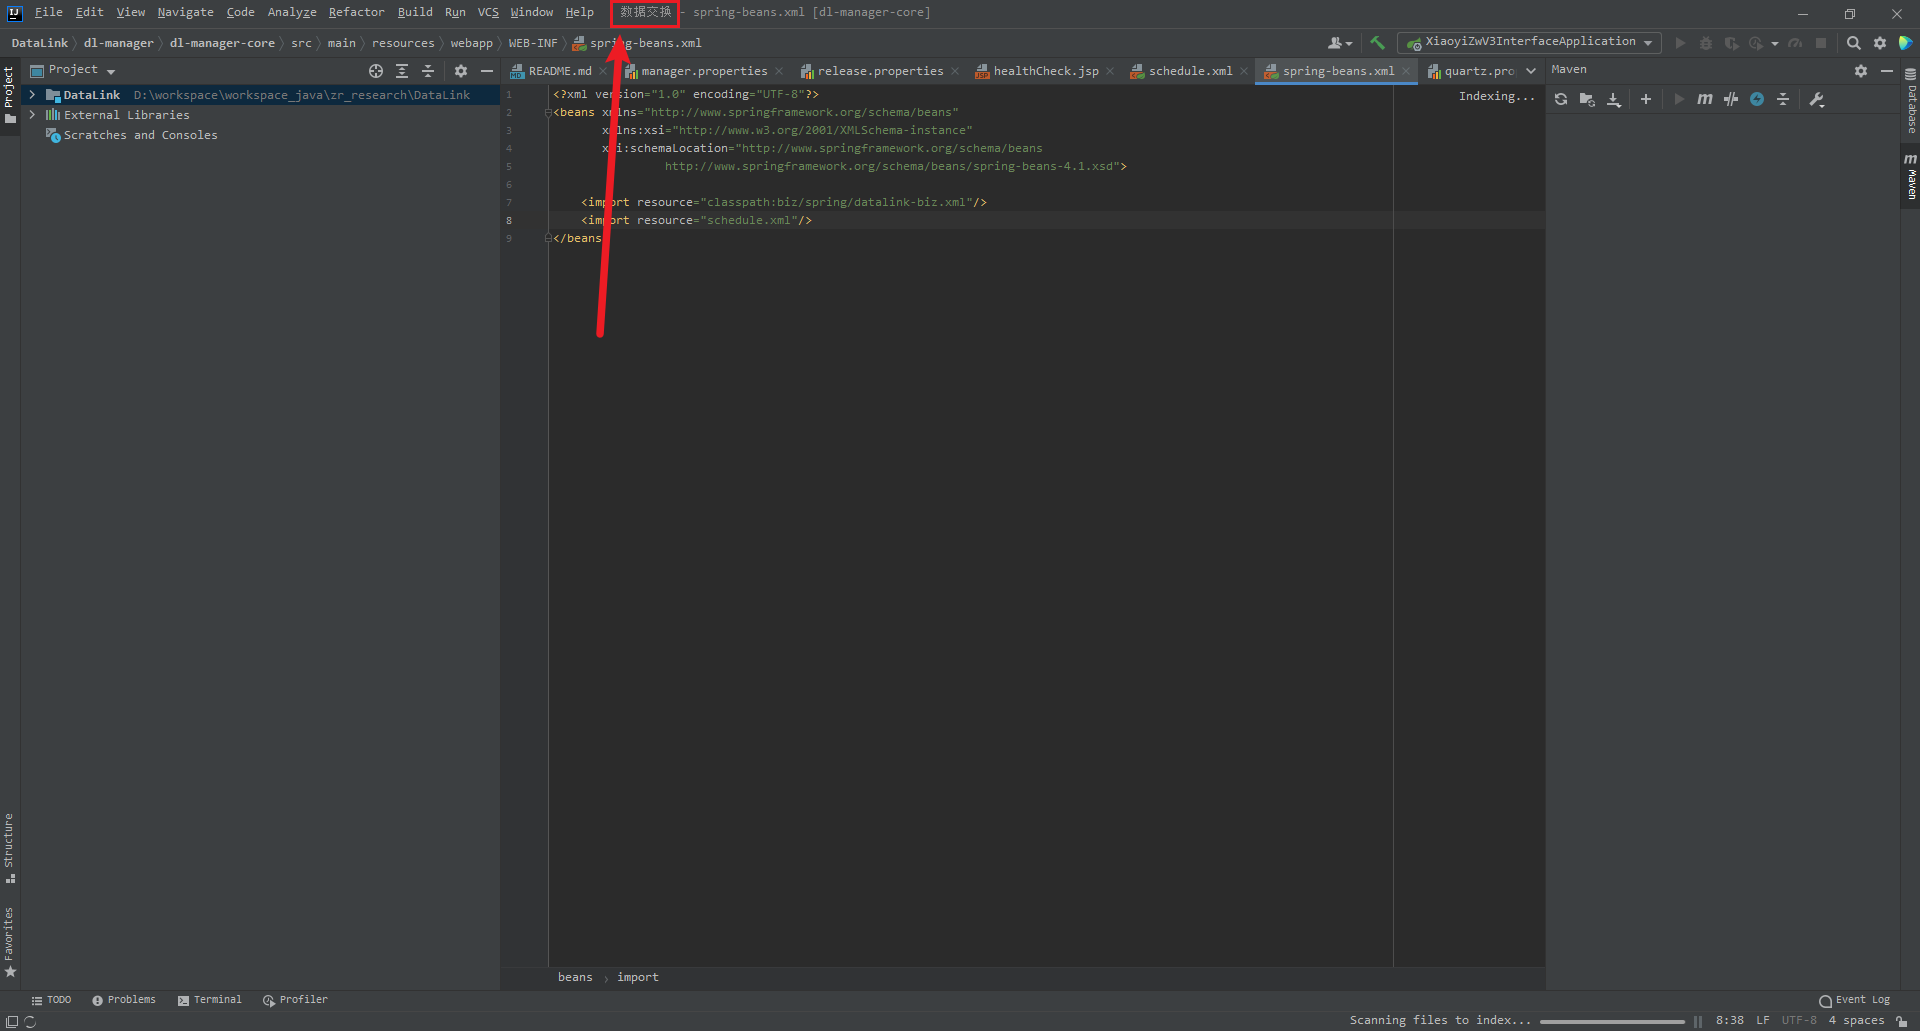Screen dimensions: 1920x1031
Task: Expand External Libraries node
Action: click(32, 115)
